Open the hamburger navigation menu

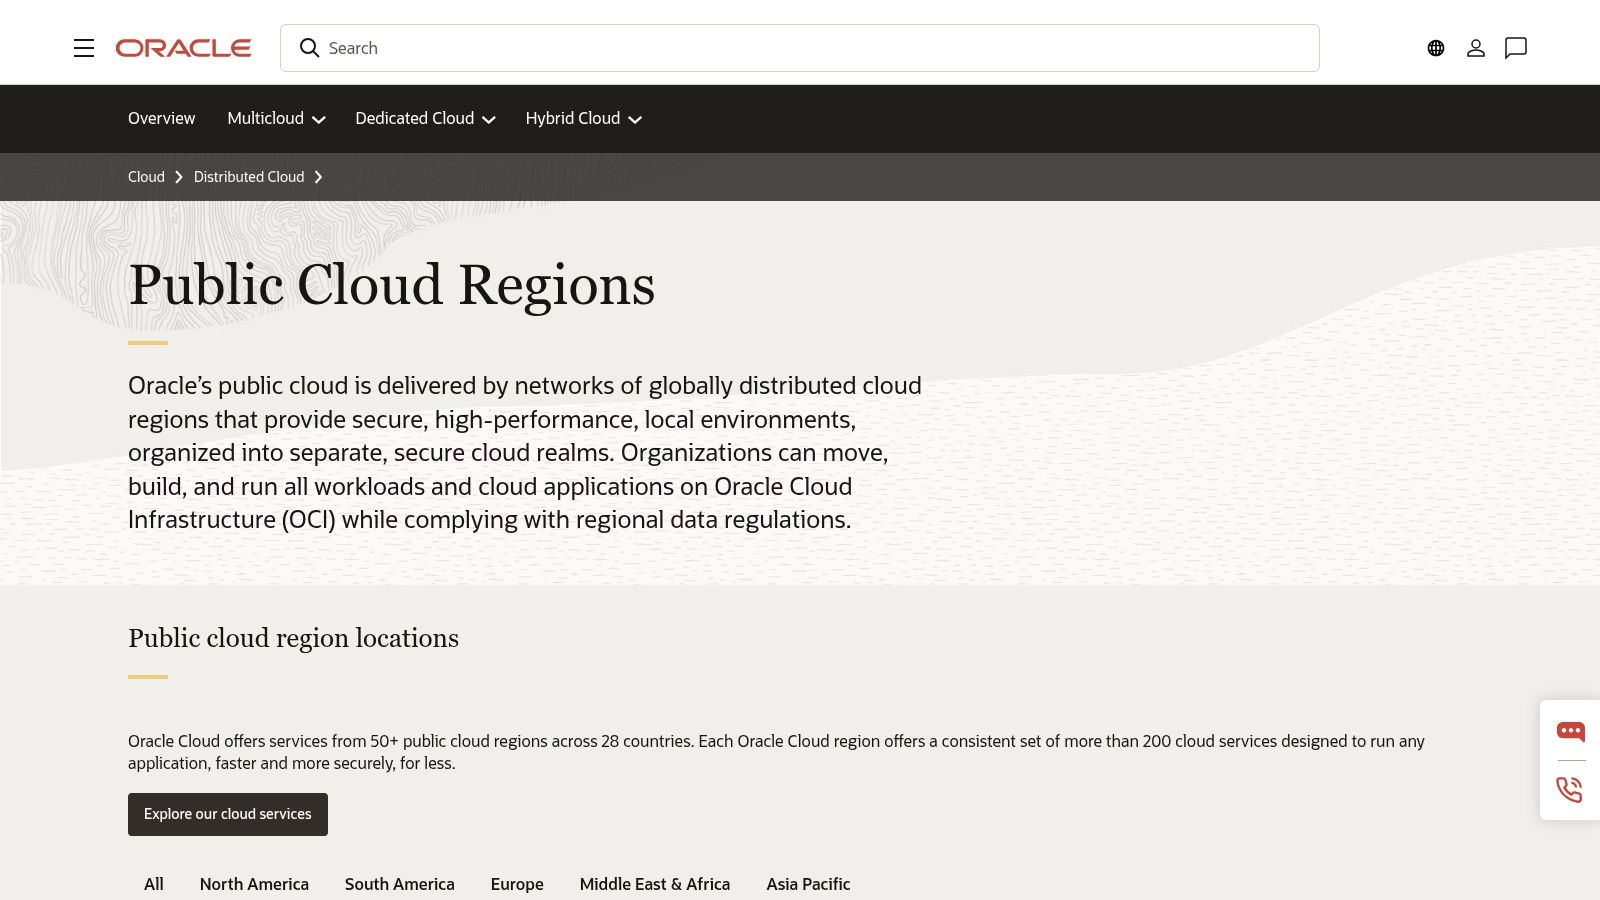pos(84,48)
